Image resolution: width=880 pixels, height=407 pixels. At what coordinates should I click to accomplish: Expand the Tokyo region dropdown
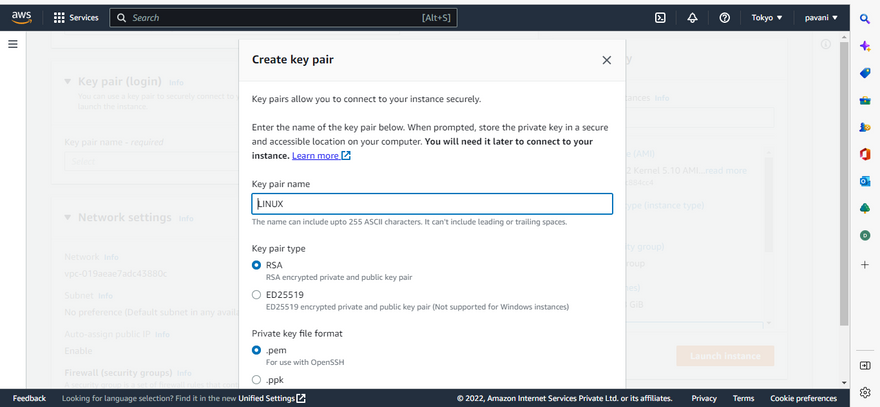click(x=766, y=18)
